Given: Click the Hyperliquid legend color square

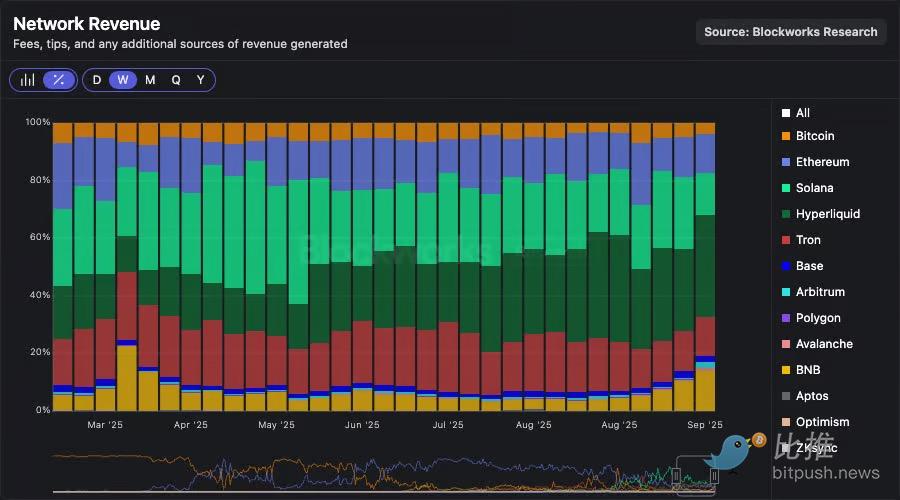Looking at the screenshot, I should point(786,214).
